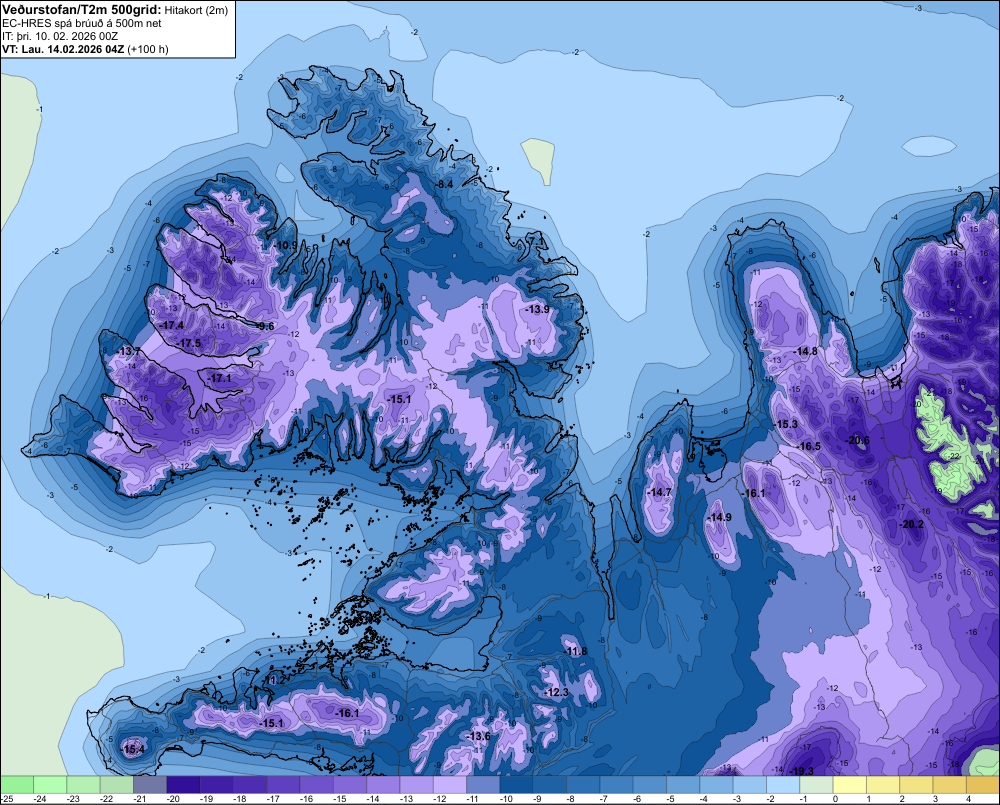Image resolution: width=1000 pixels, height=805 pixels.
Task: Click the -15.4 temperature value on the map
Action: (x=133, y=750)
